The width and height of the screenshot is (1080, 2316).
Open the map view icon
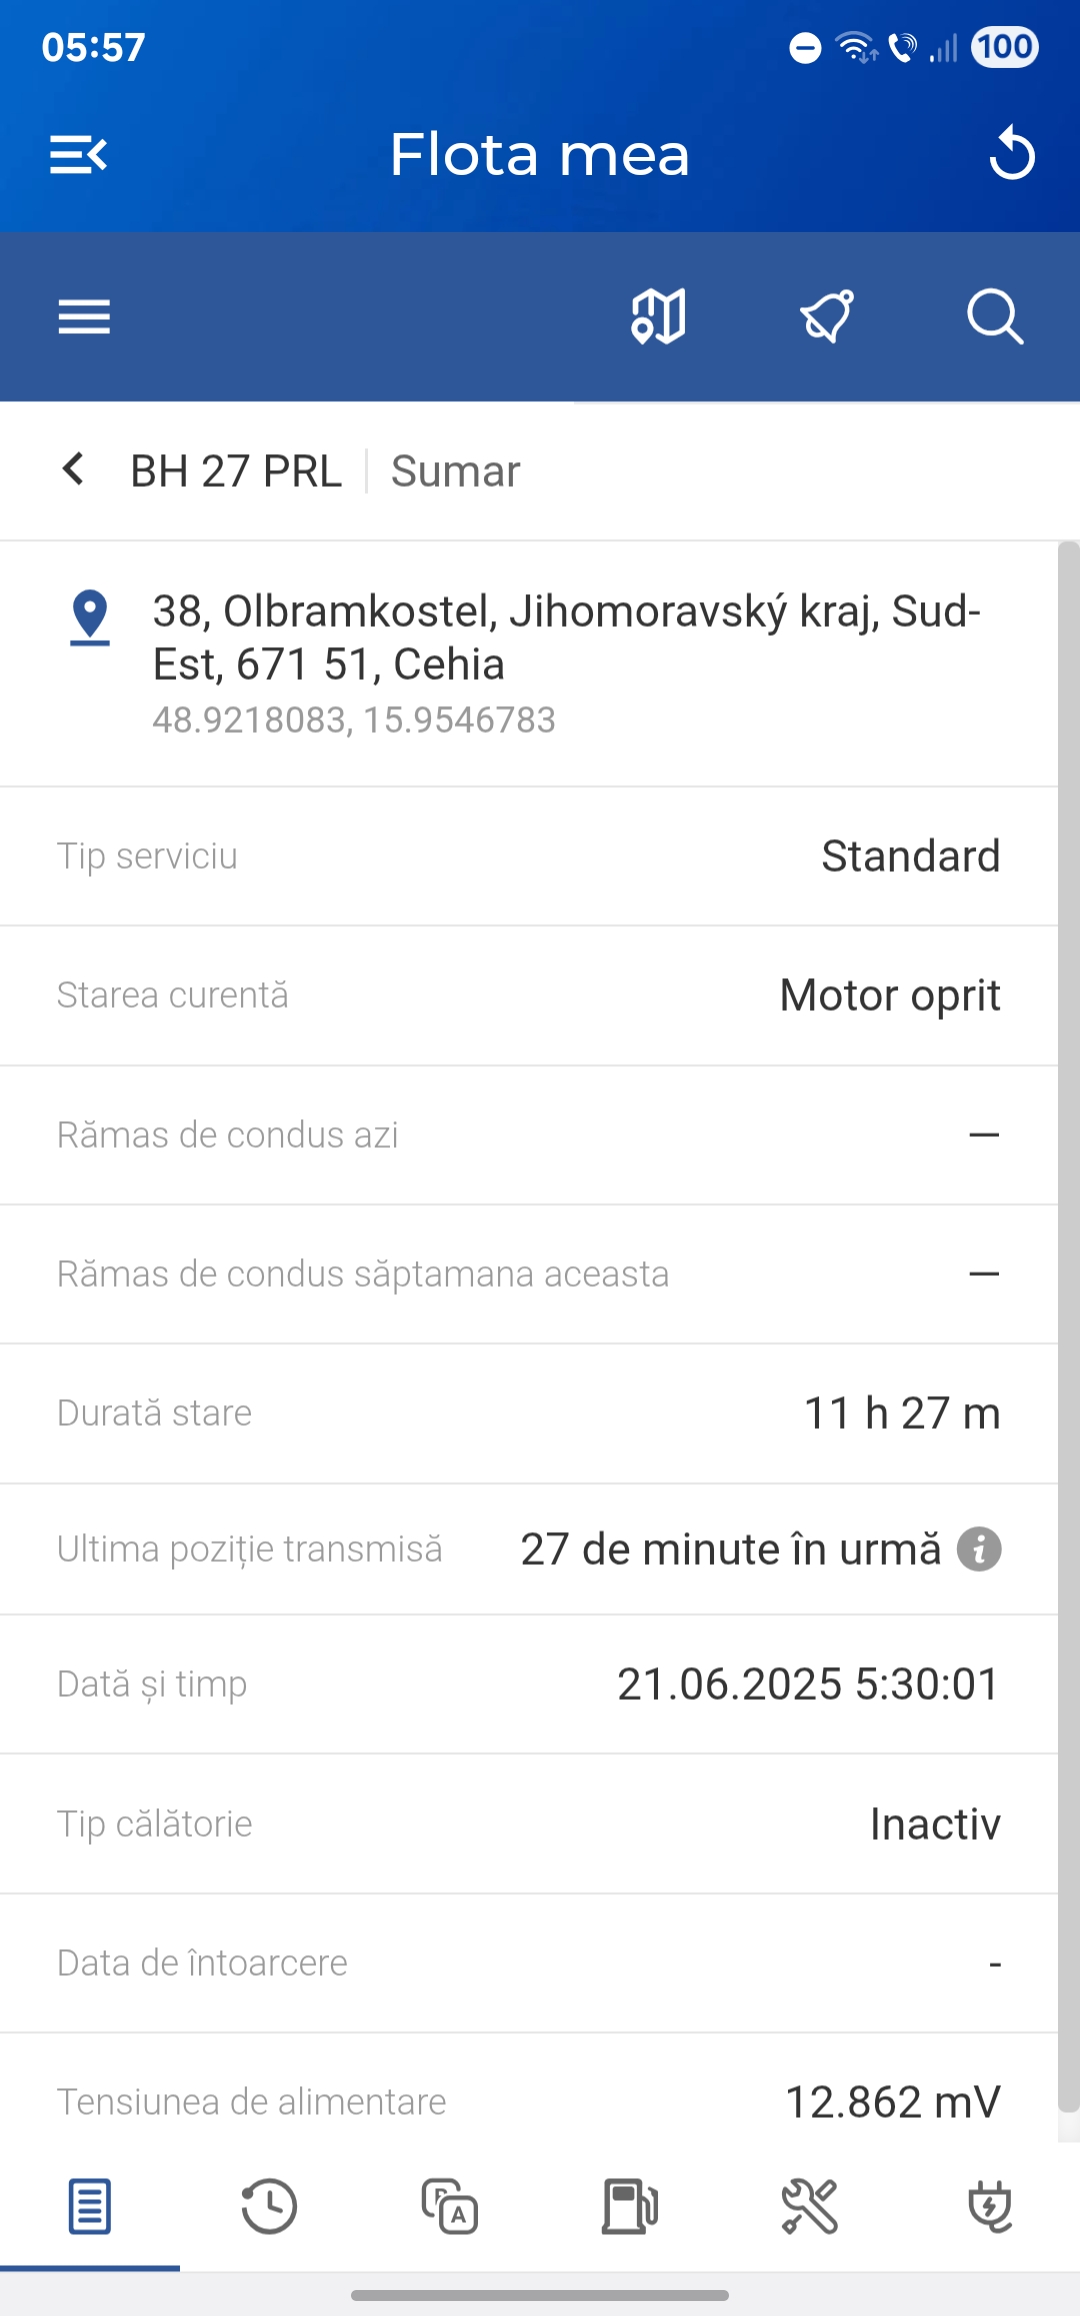coord(658,317)
